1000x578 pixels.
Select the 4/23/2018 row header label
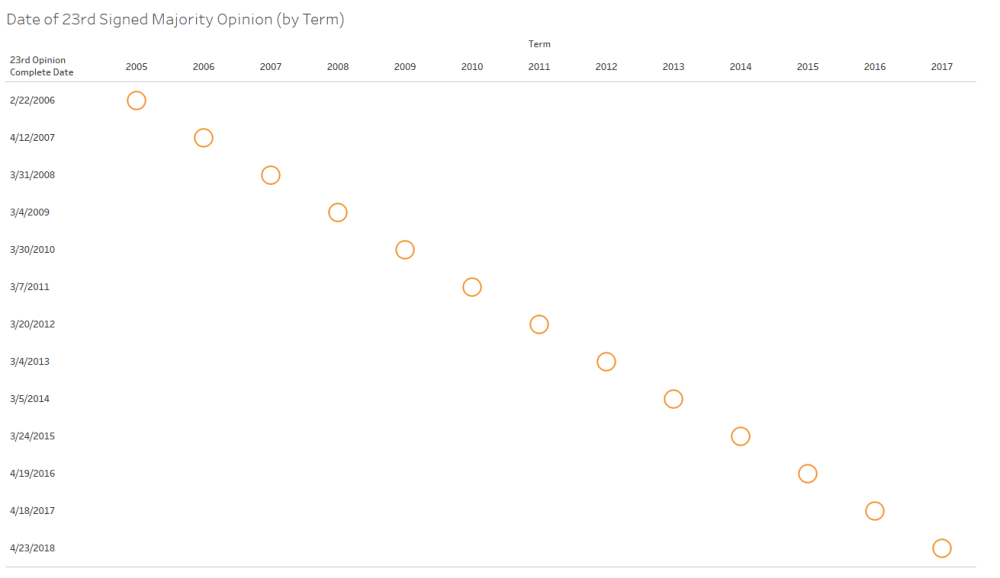(32, 548)
